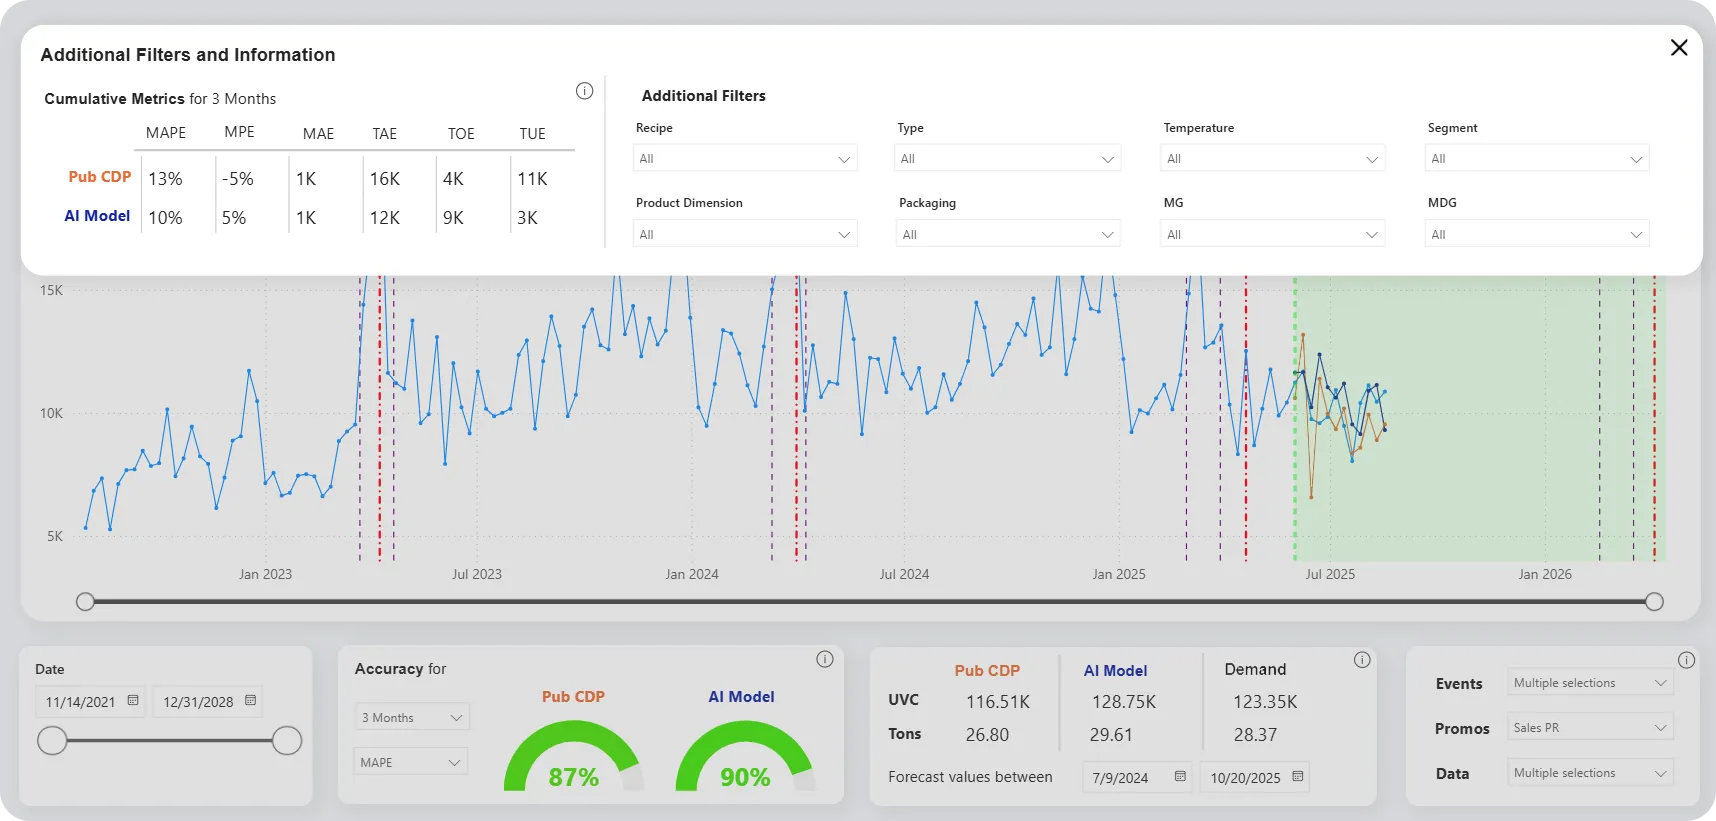Expand the Product Dimension dropdown
Image resolution: width=1716 pixels, height=821 pixels.
click(x=745, y=234)
